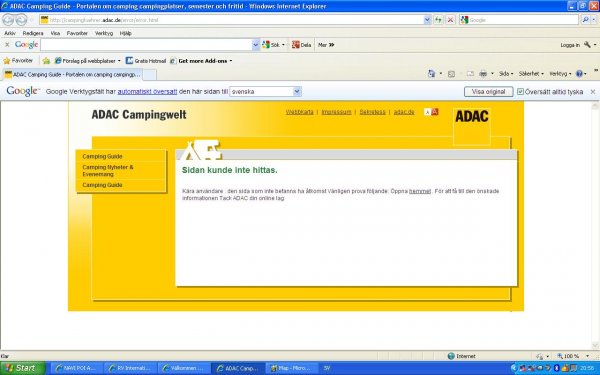The image size is (600, 375).
Task: Open Google Toolbar wrench settings icon
Action: pyautogui.click(x=587, y=45)
